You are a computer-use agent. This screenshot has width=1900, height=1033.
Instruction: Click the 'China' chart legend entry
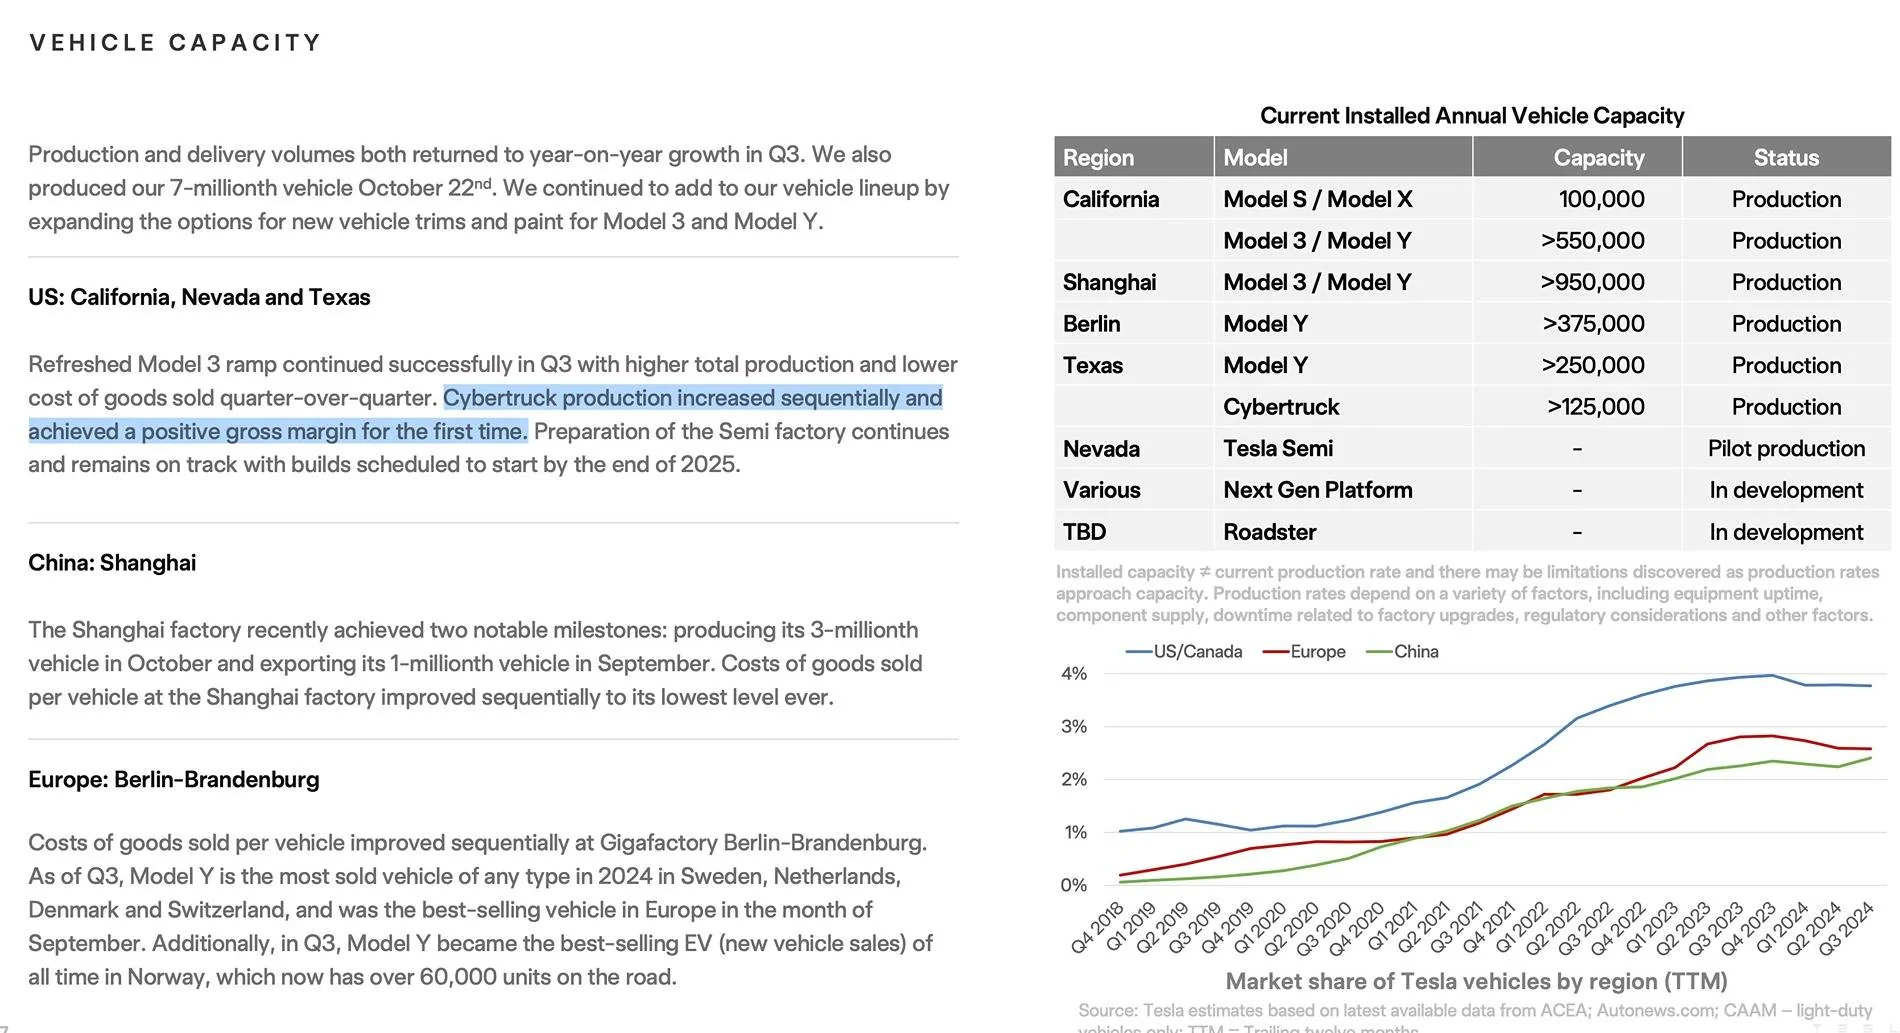1403,652
